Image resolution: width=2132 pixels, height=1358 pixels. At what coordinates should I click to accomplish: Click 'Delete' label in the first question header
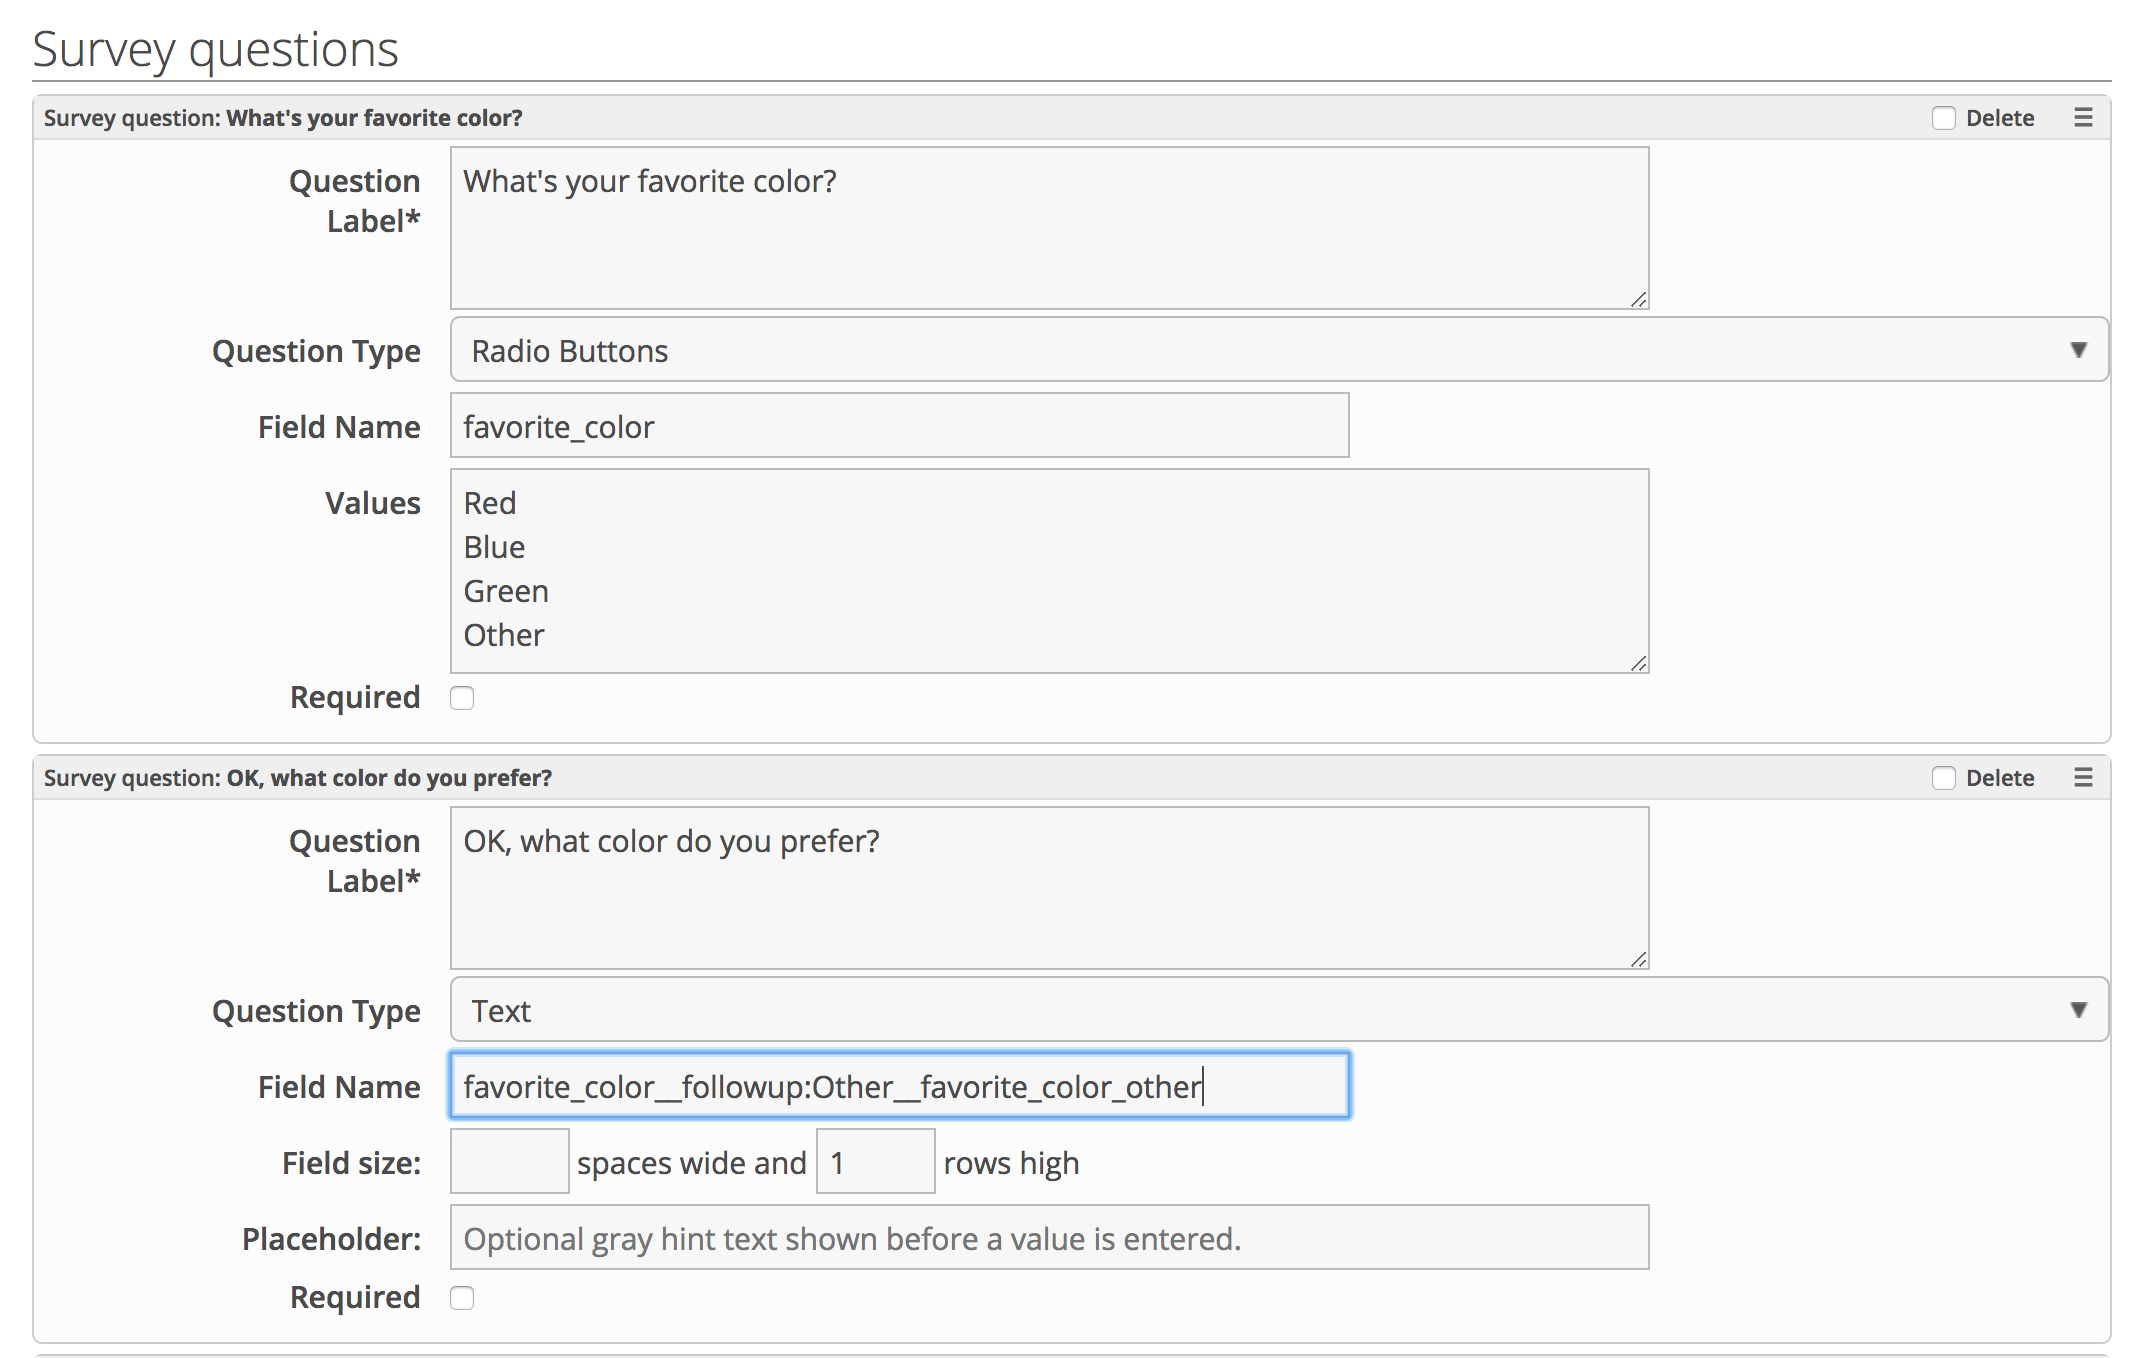click(2000, 118)
